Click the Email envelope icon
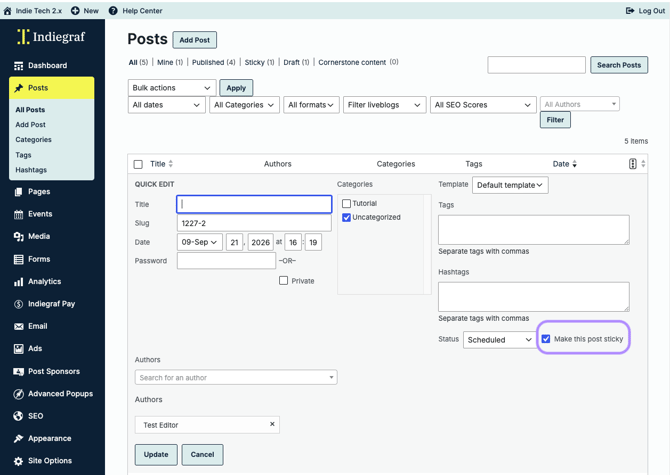This screenshot has width=670, height=475. click(x=18, y=326)
